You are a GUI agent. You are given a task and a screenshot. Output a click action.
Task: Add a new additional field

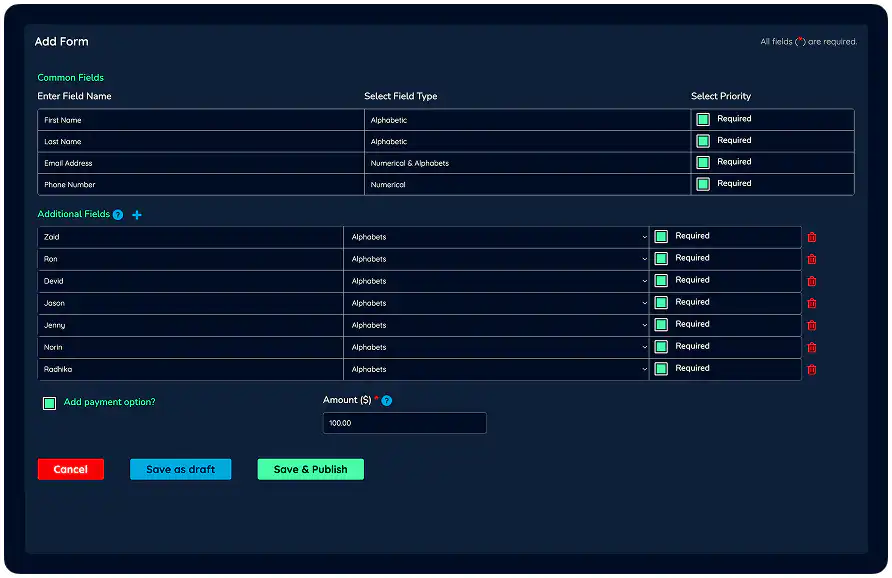click(137, 214)
